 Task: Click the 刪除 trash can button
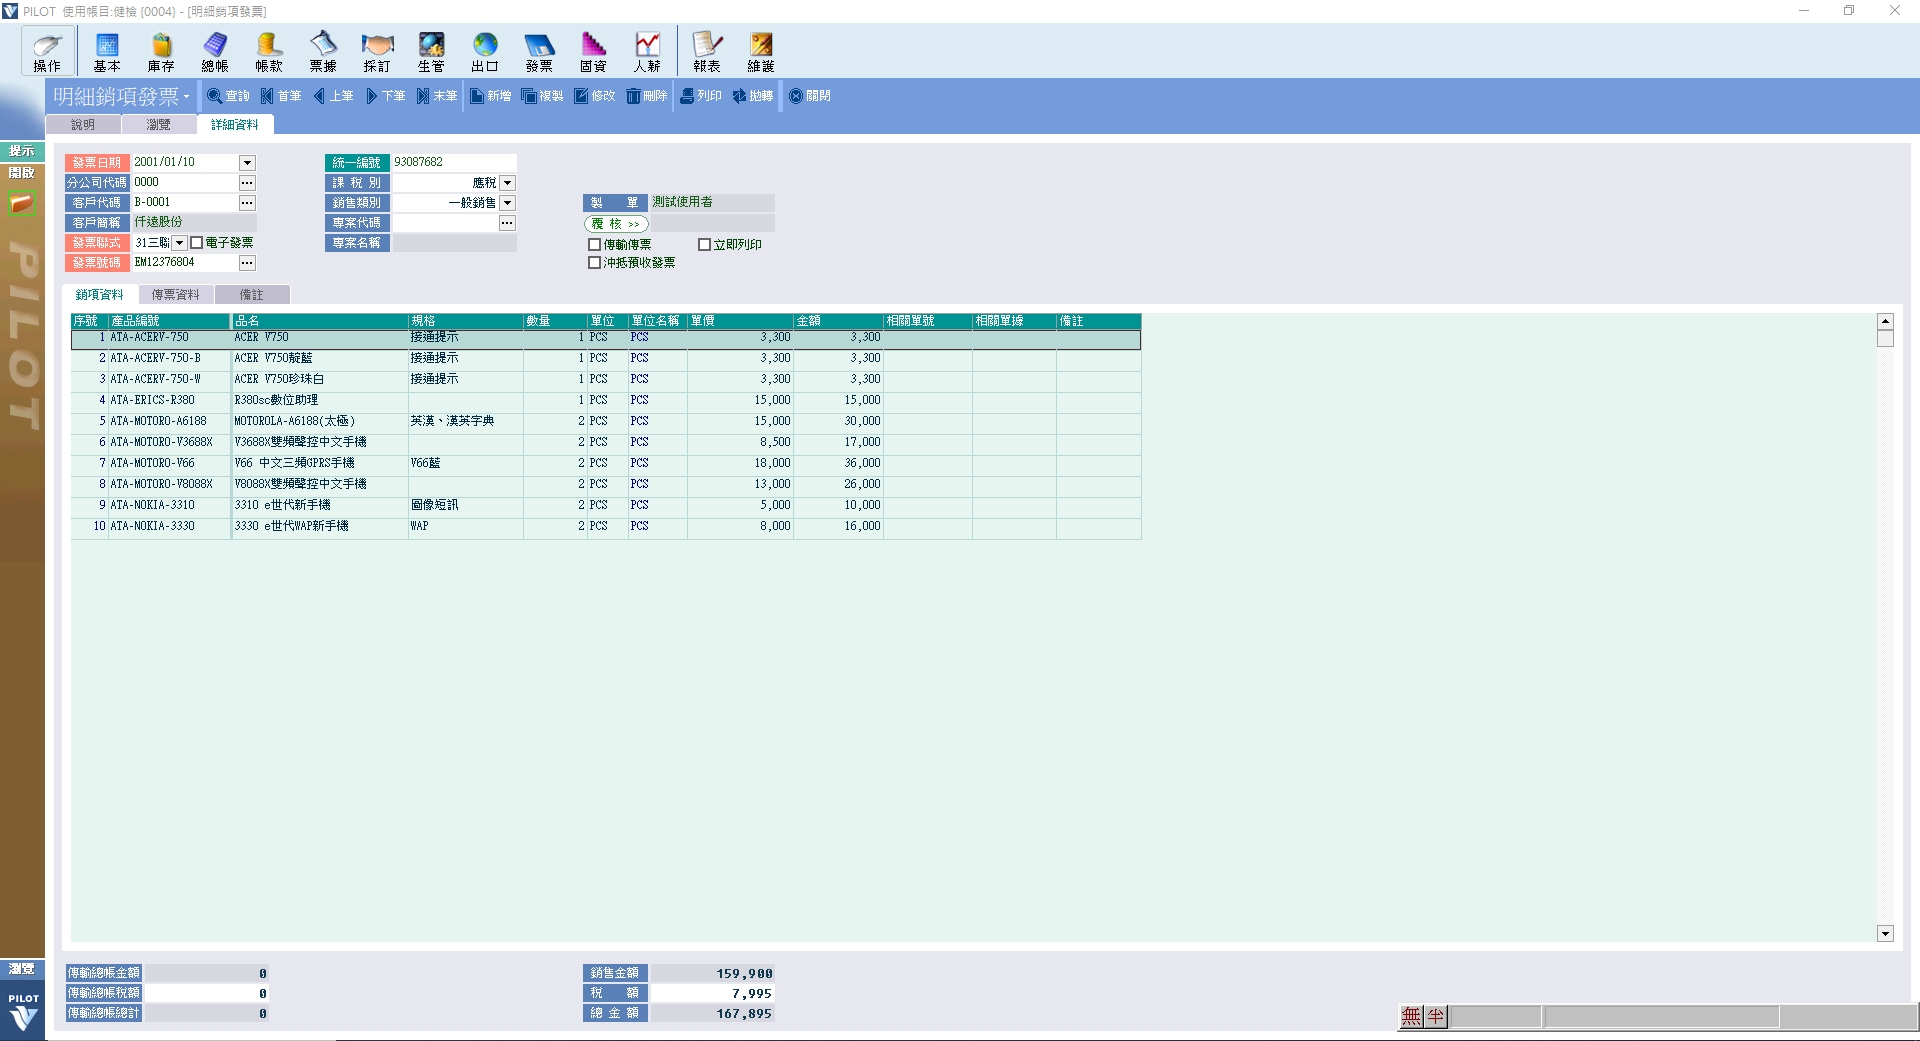point(646,96)
